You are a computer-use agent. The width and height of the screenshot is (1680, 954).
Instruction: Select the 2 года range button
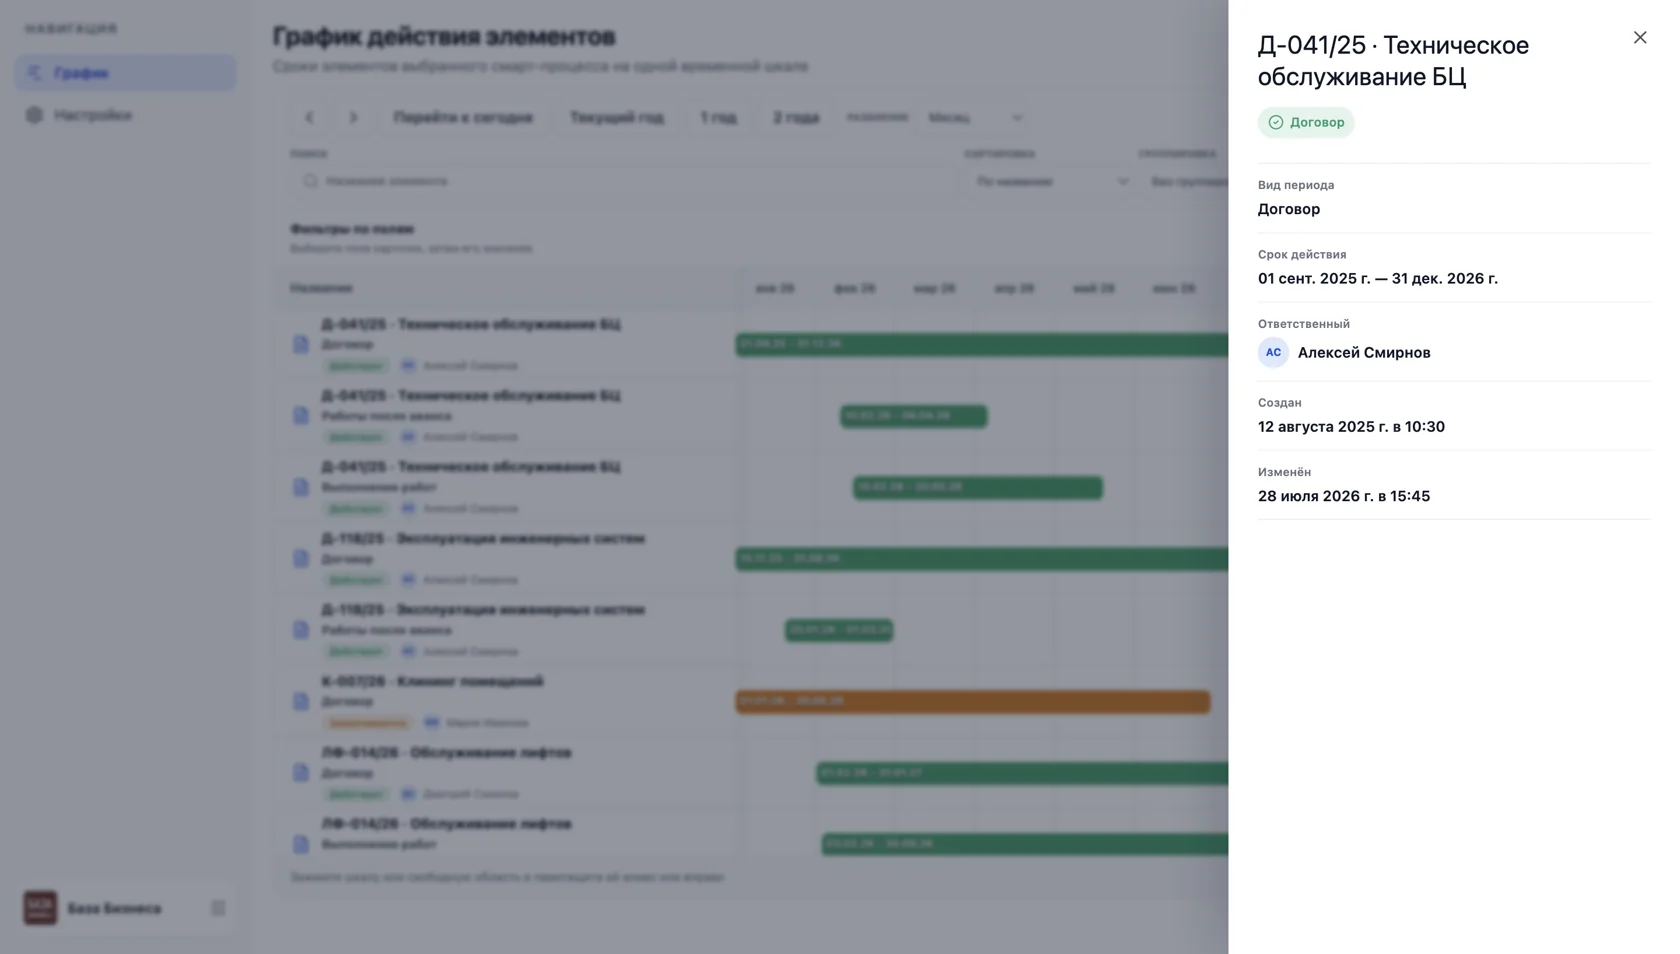[796, 117]
